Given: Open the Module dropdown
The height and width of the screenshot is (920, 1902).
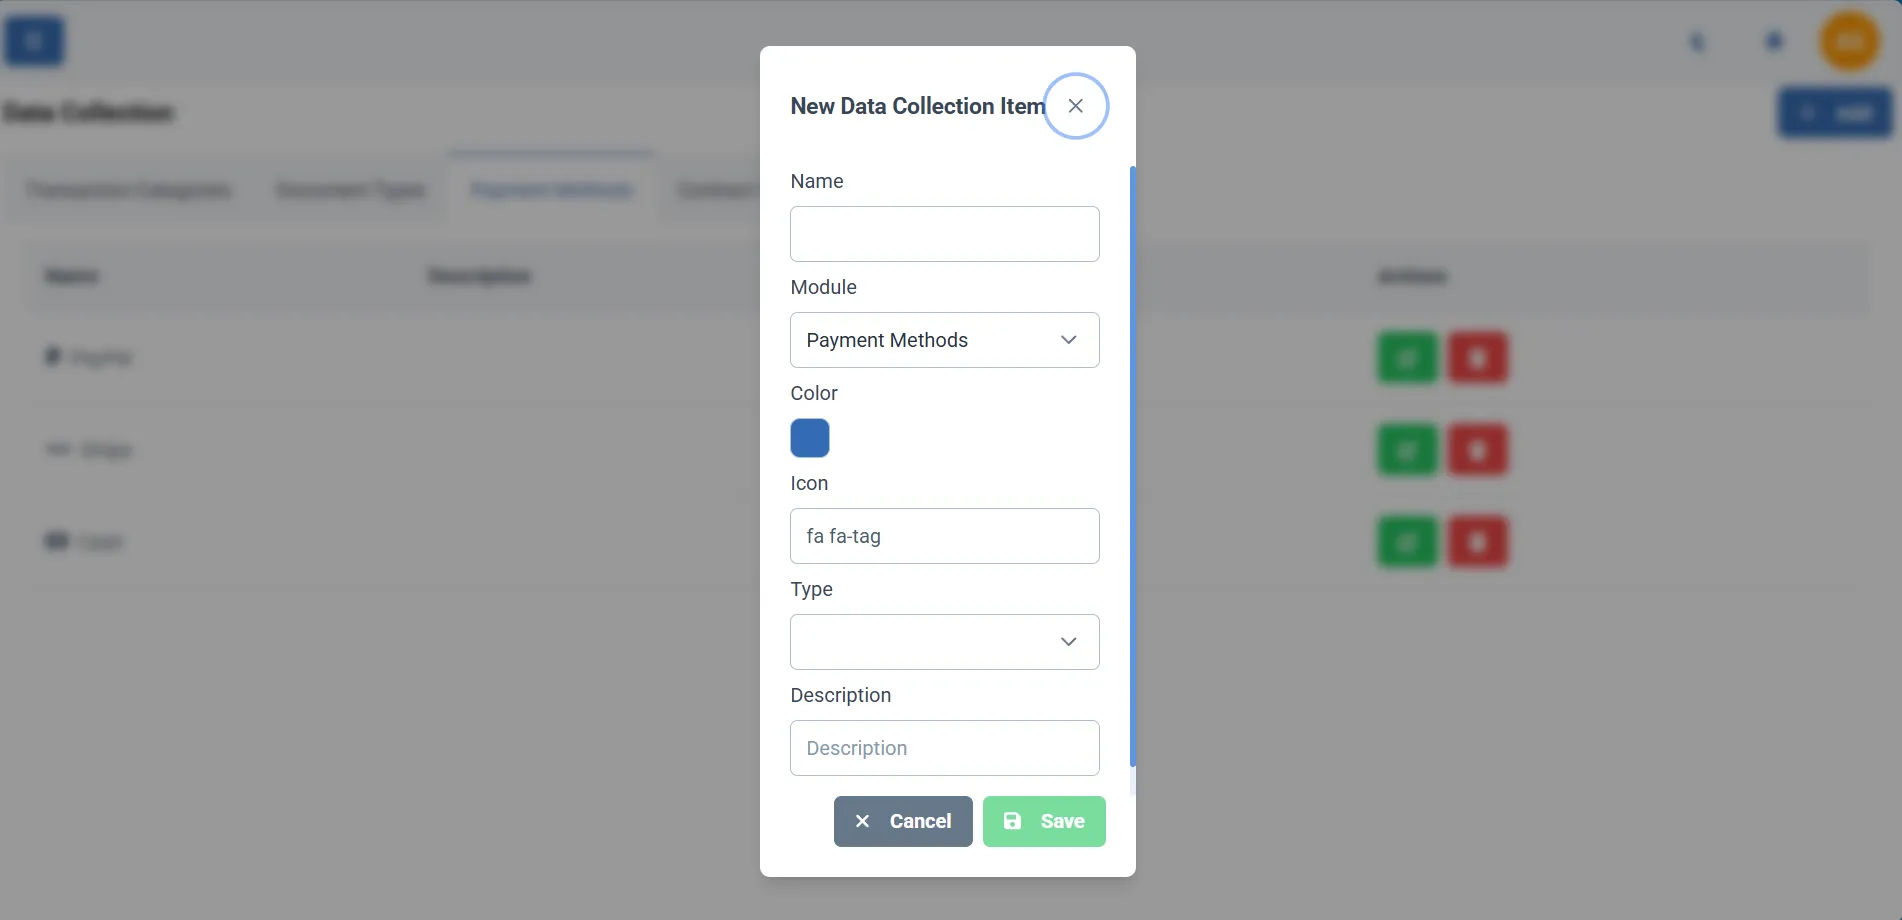Looking at the screenshot, I should [943, 340].
